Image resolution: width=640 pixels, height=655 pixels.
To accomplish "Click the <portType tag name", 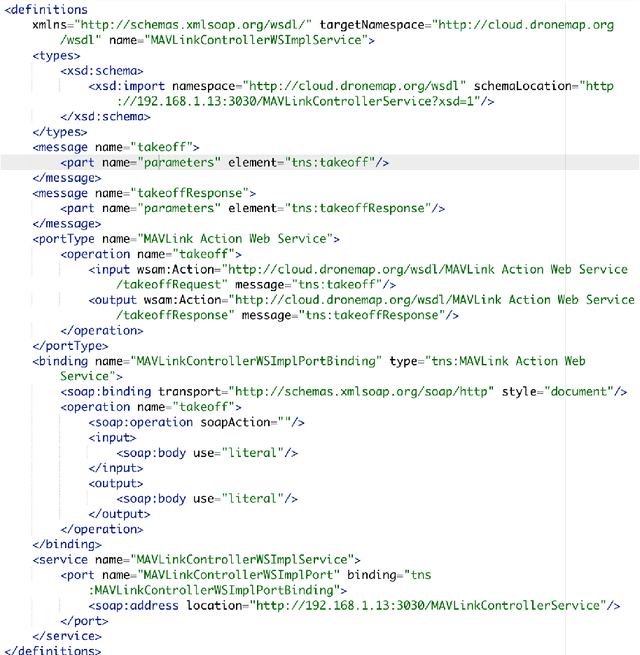I will click(63, 239).
